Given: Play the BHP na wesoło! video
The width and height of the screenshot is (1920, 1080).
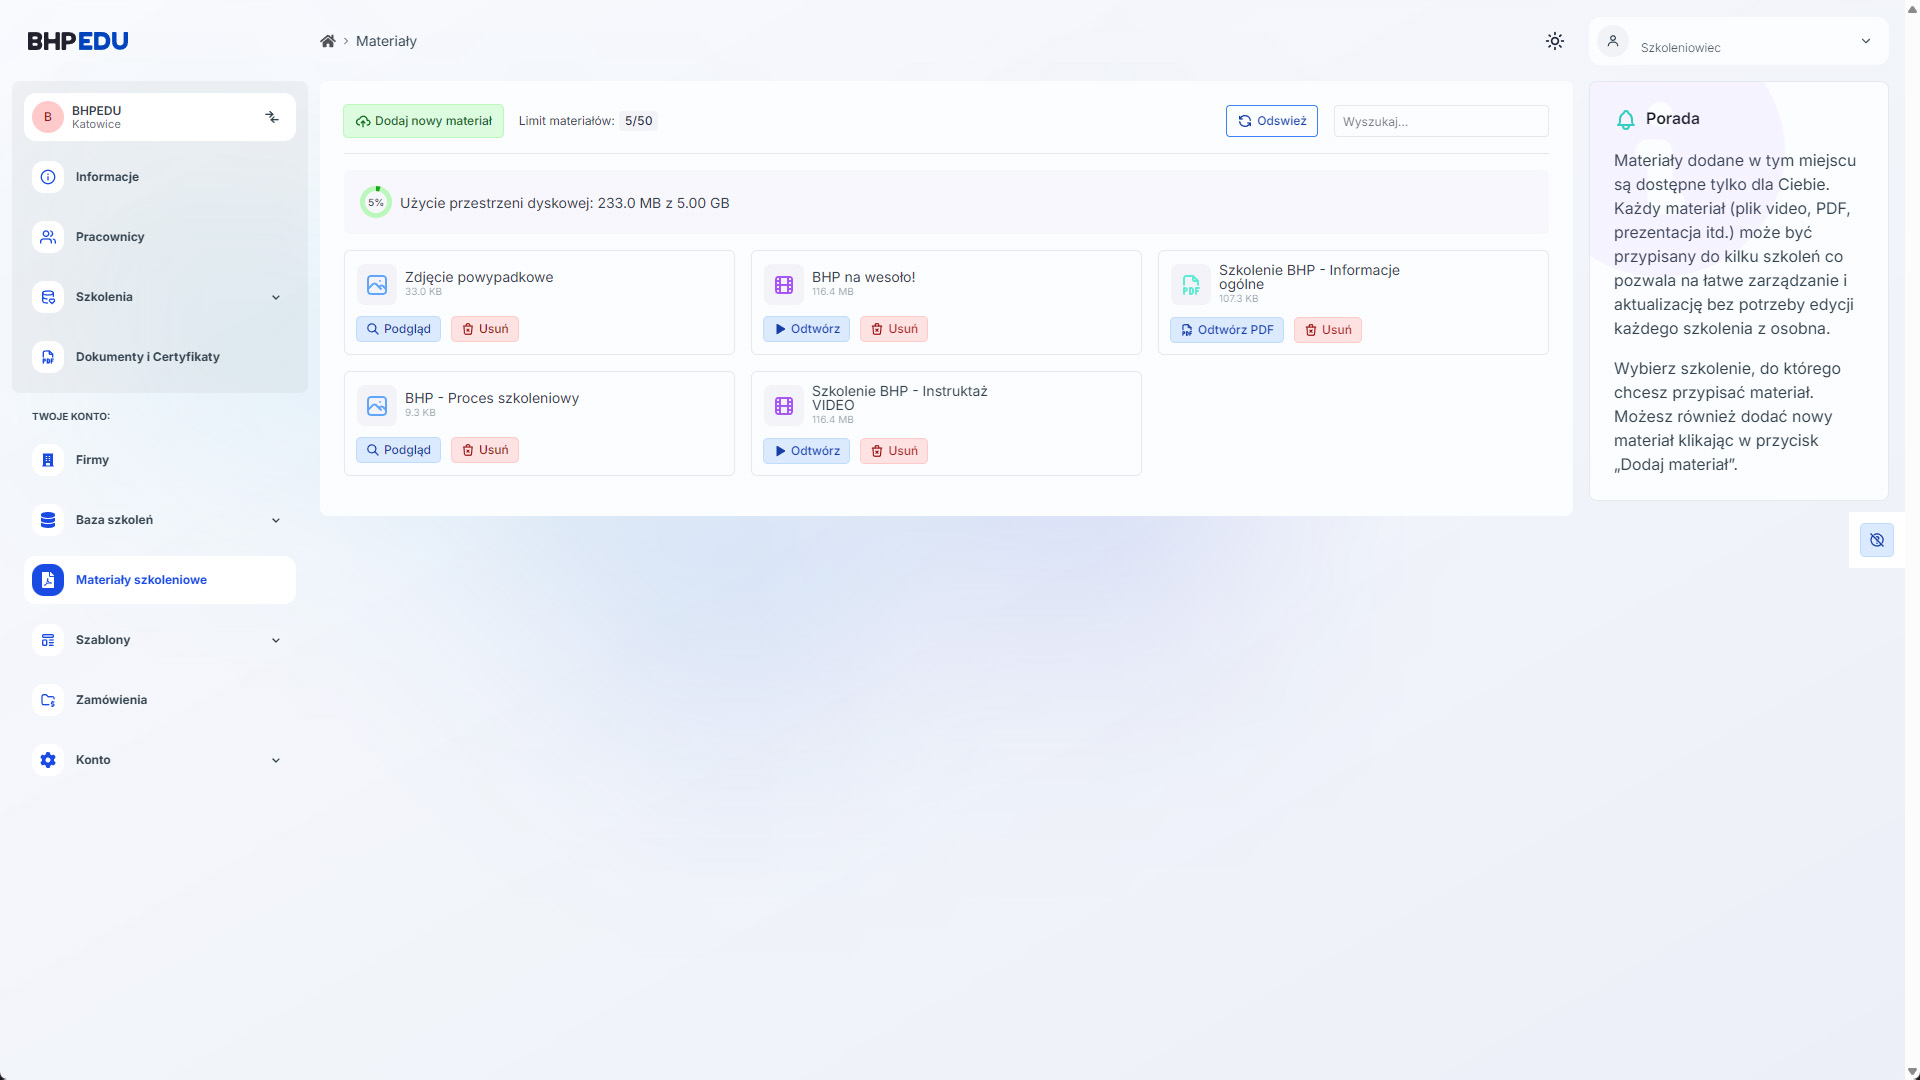Looking at the screenshot, I should click(x=806, y=329).
